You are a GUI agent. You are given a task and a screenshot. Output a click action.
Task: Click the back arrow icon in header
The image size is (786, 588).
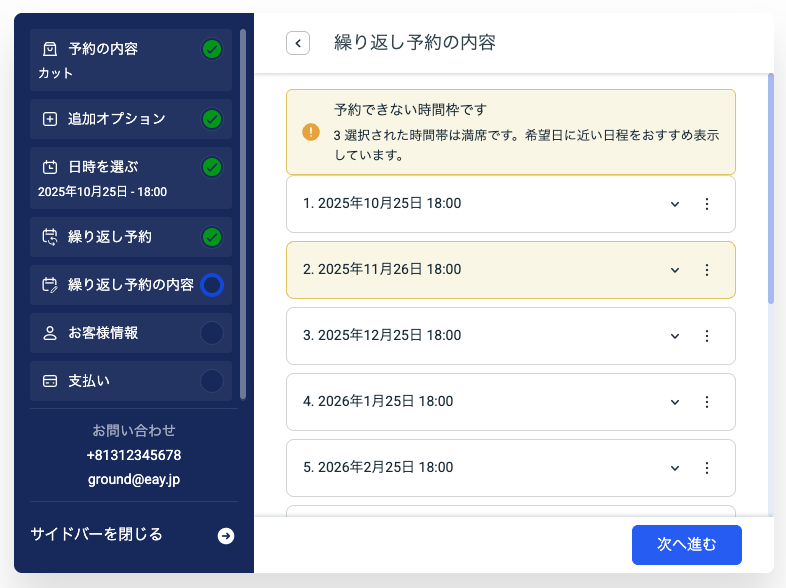click(298, 43)
